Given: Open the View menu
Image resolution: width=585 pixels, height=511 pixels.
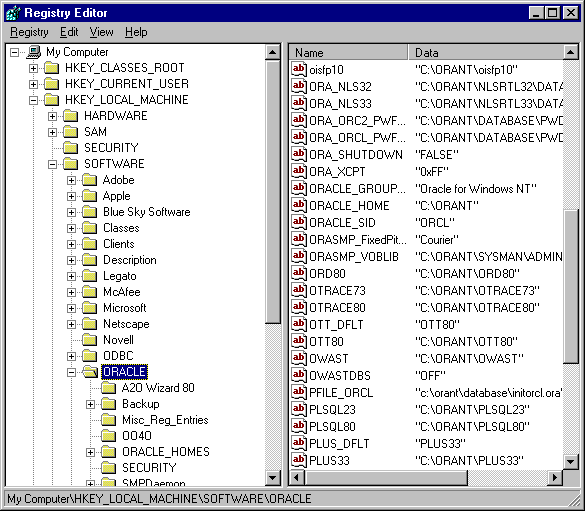Looking at the screenshot, I should coord(101,32).
